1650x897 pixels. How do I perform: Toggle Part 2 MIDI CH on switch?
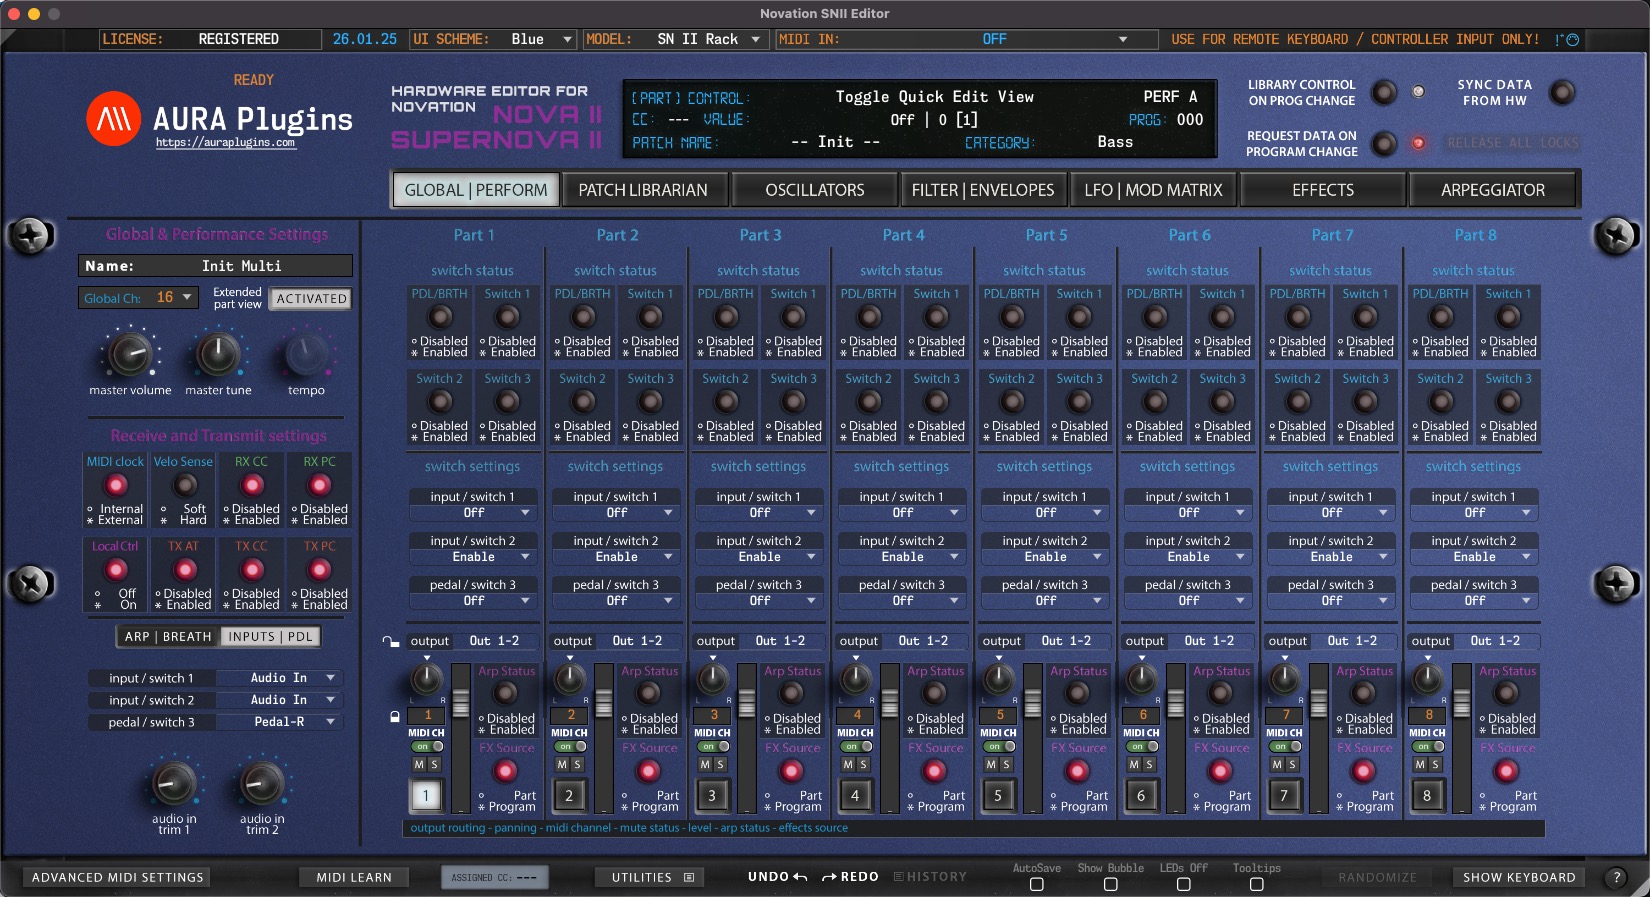[570, 746]
